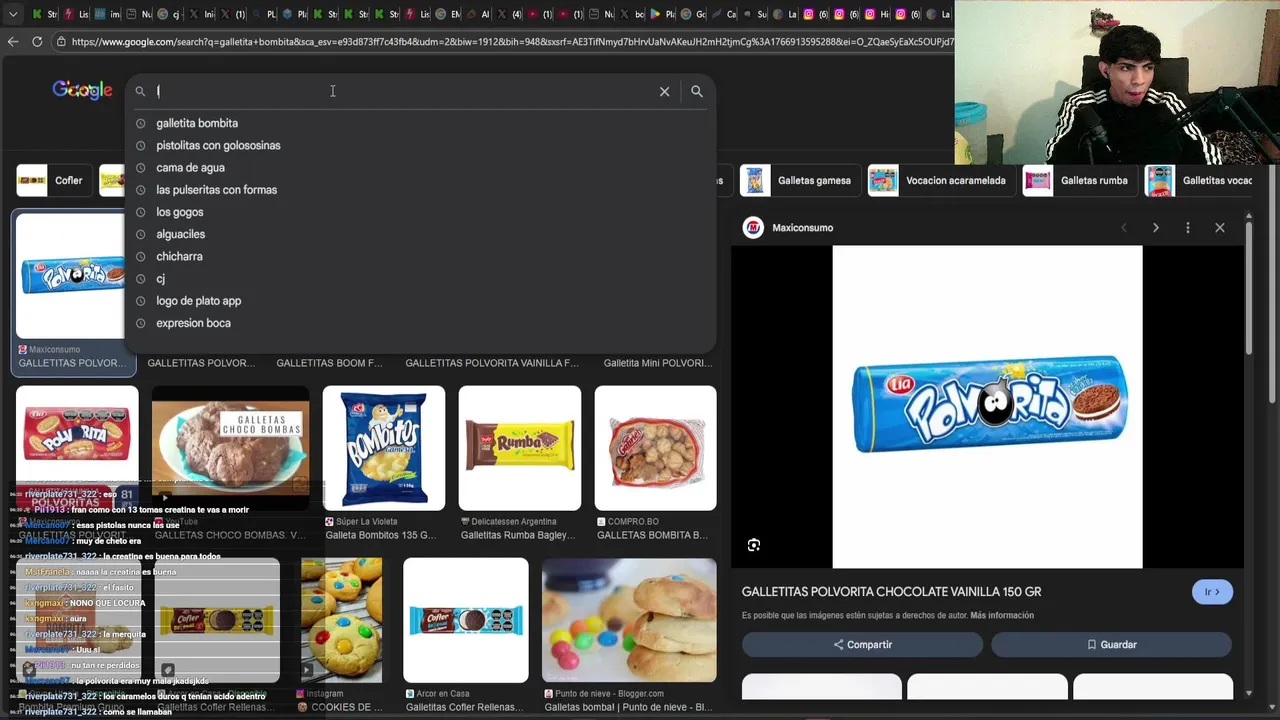Screen dimensions: 1280x720
Task: Open the Bombitos bag thumbnail
Action: [x=384, y=448]
